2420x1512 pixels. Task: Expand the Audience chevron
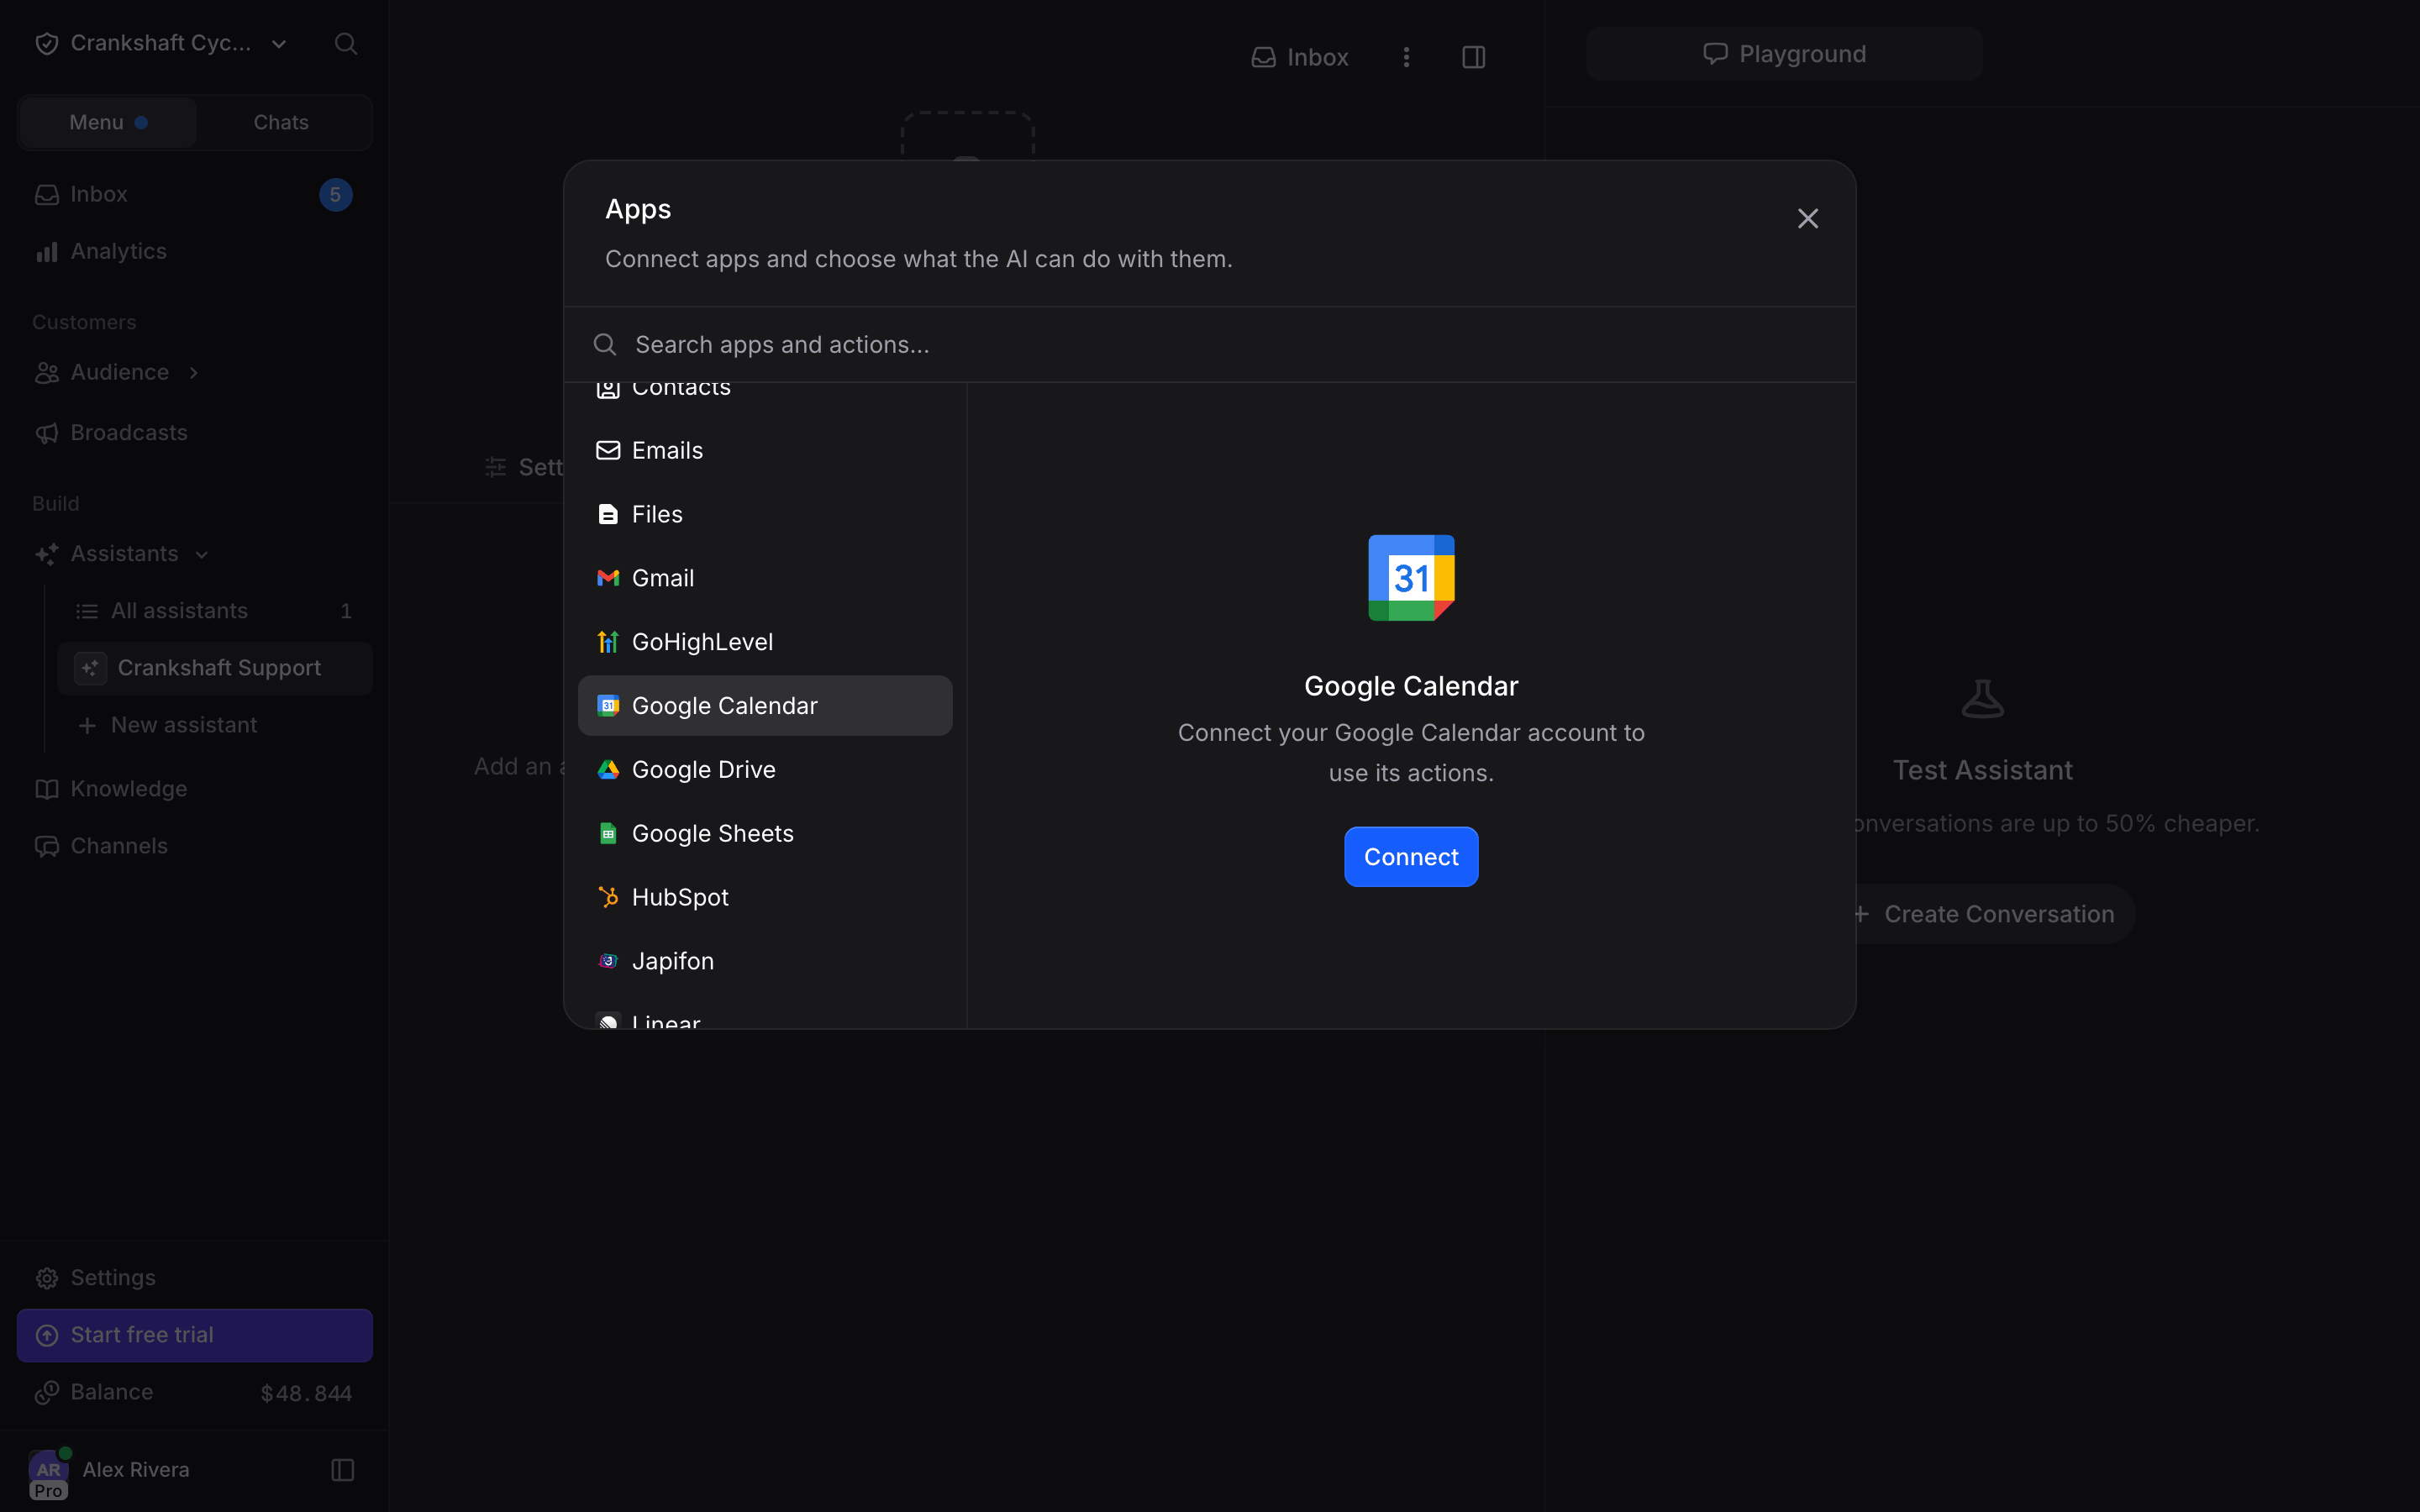(x=194, y=372)
